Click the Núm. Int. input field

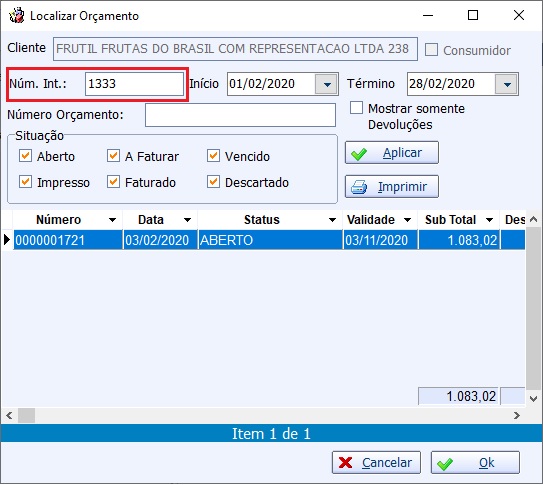point(134,84)
